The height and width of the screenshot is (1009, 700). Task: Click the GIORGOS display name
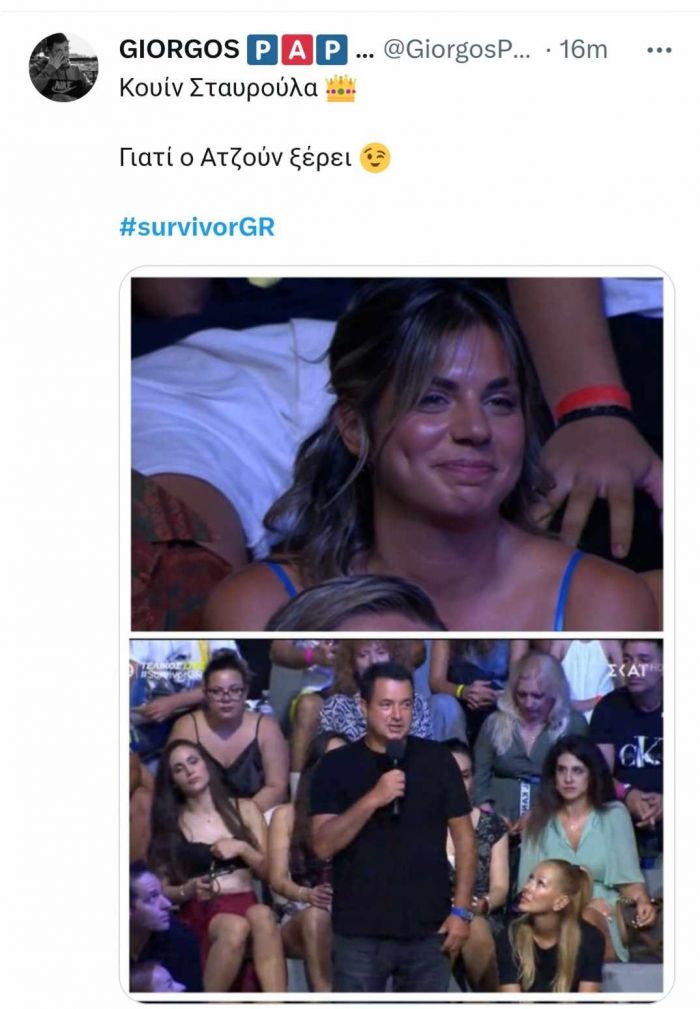click(x=179, y=50)
